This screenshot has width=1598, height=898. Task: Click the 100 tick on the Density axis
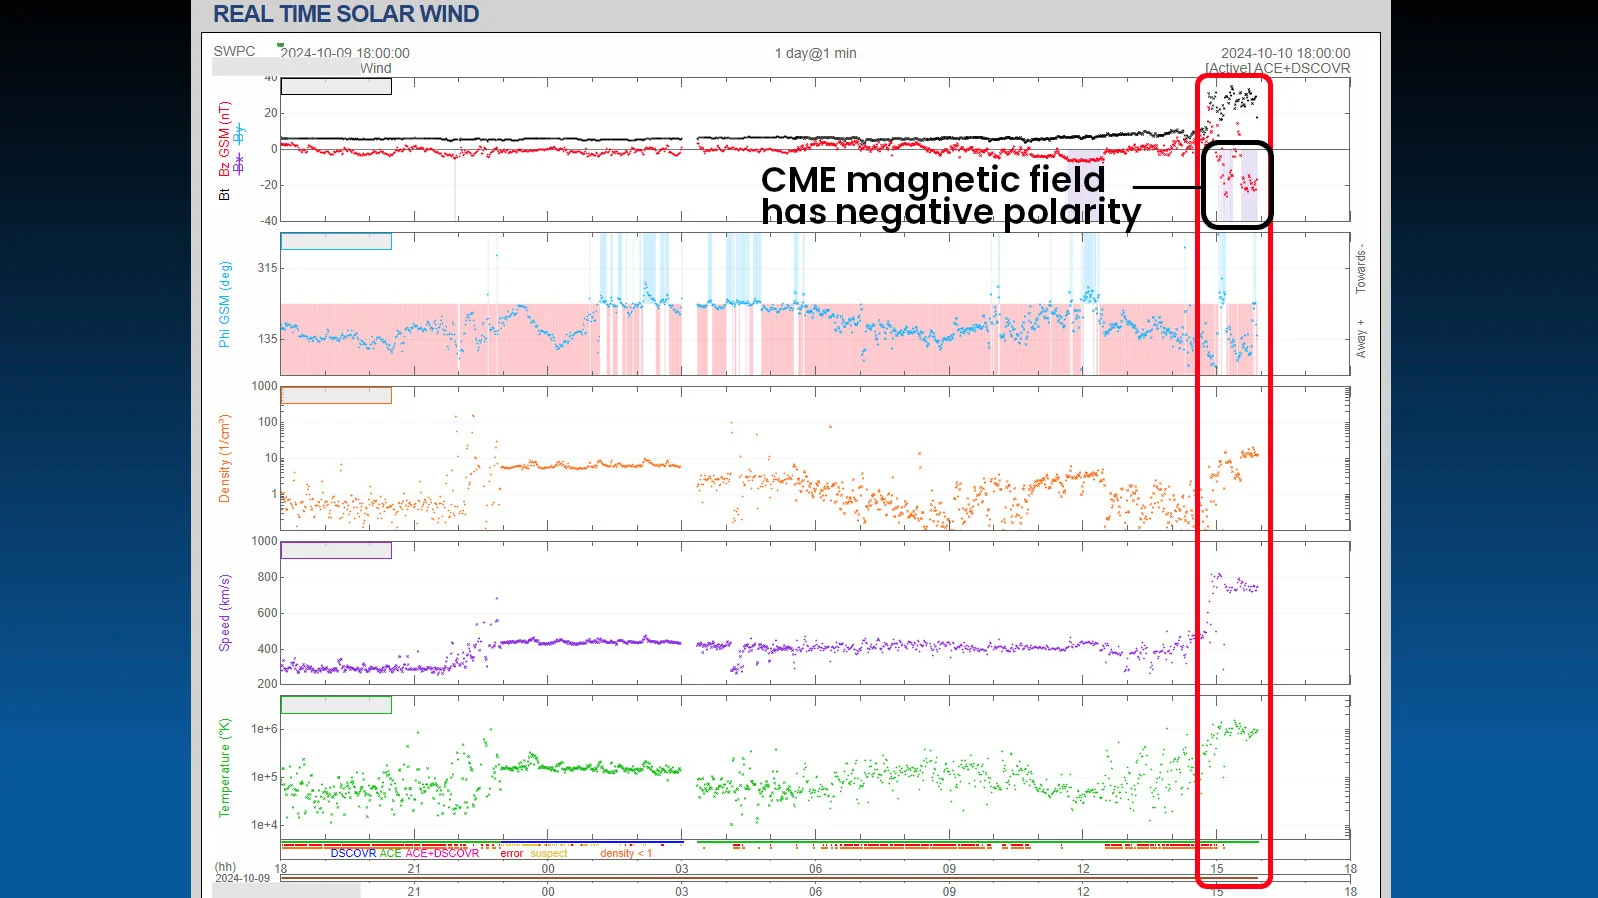click(268, 422)
